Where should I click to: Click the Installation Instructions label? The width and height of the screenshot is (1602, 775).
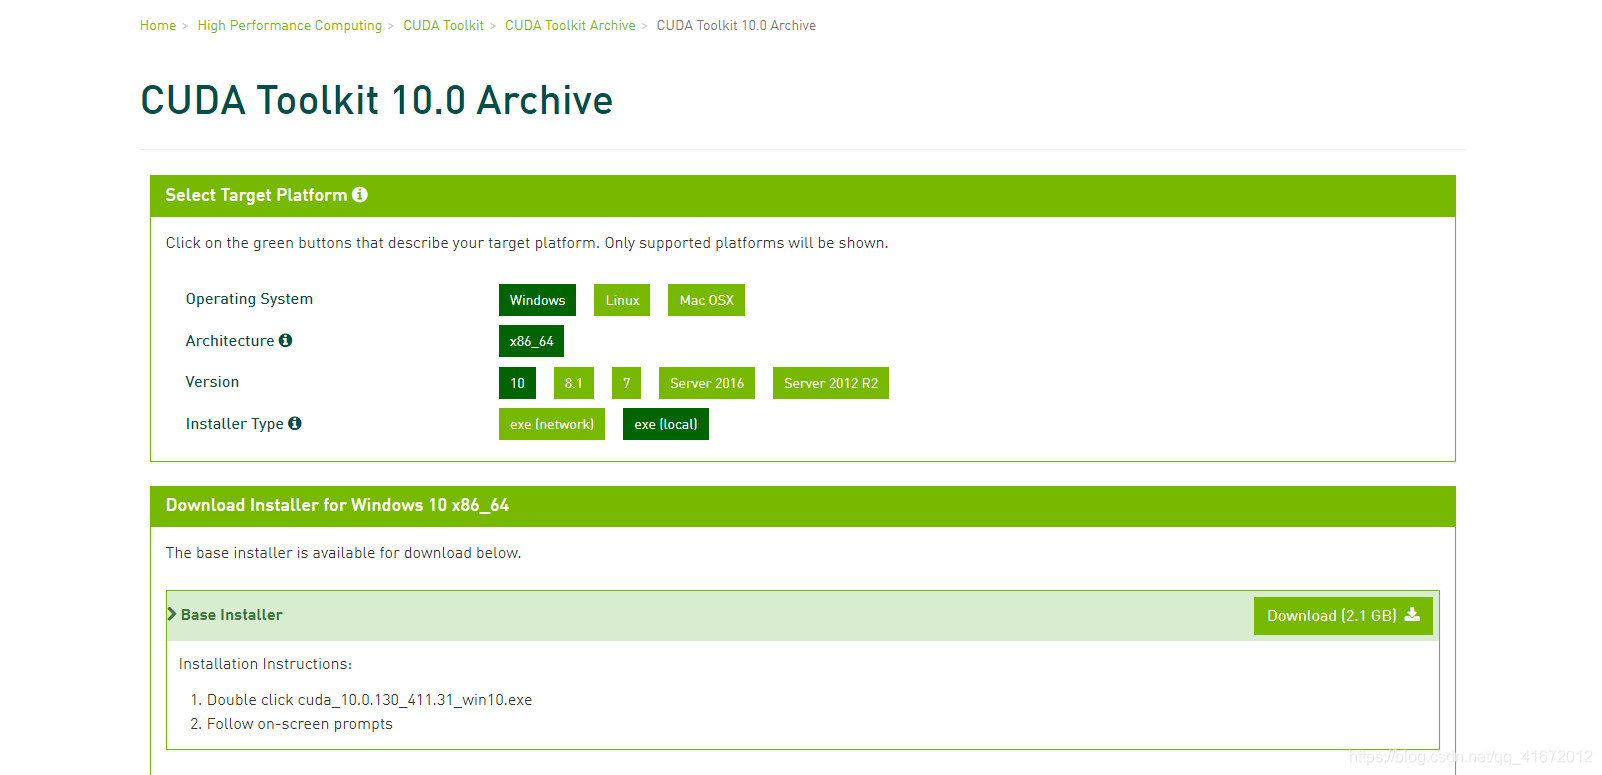click(x=265, y=664)
